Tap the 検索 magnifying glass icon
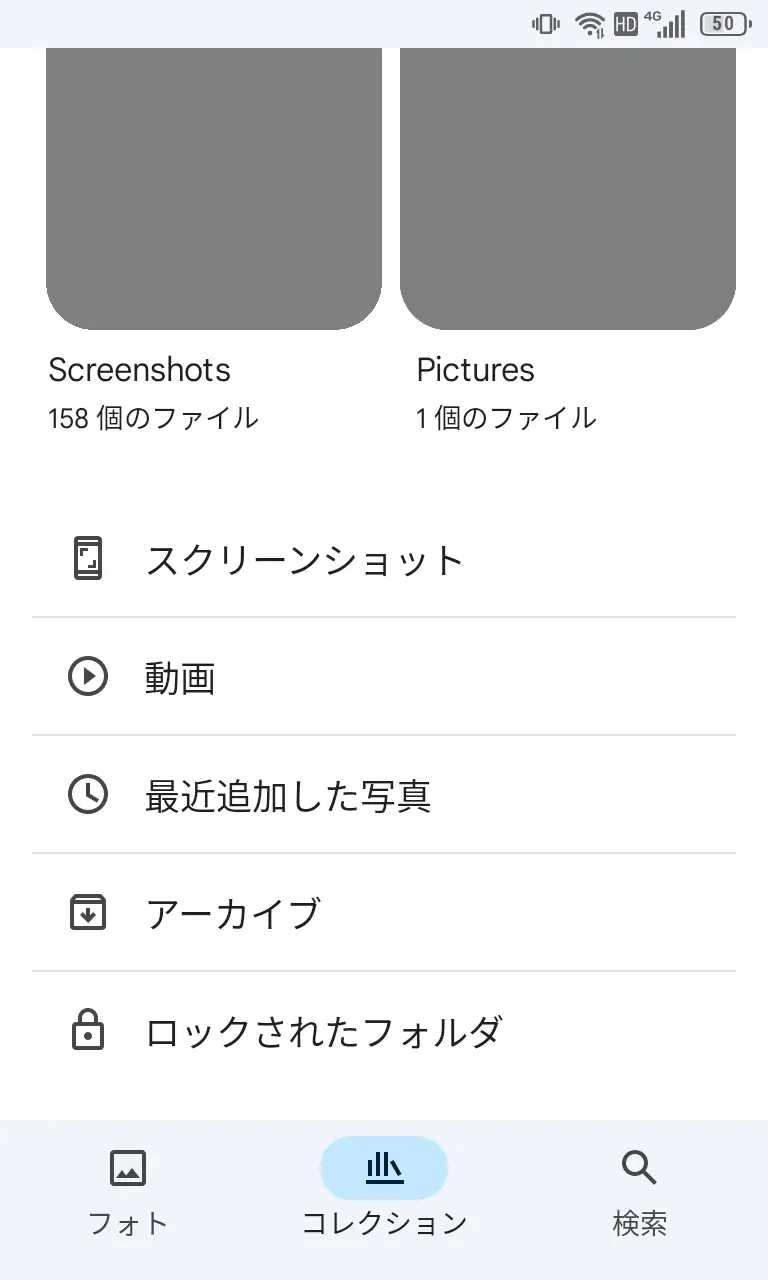The height and width of the screenshot is (1280, 768). 639,1167
